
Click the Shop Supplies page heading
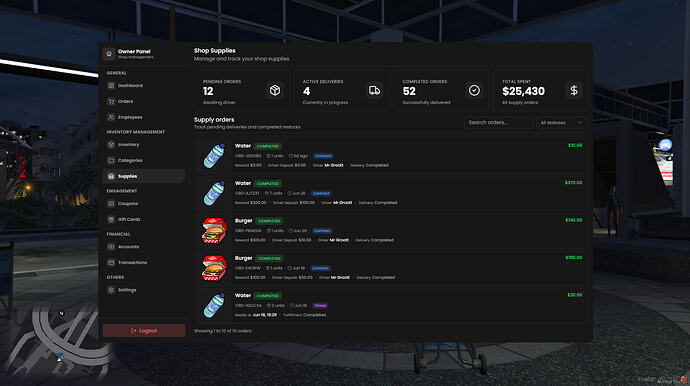click(x=215, y=51)
